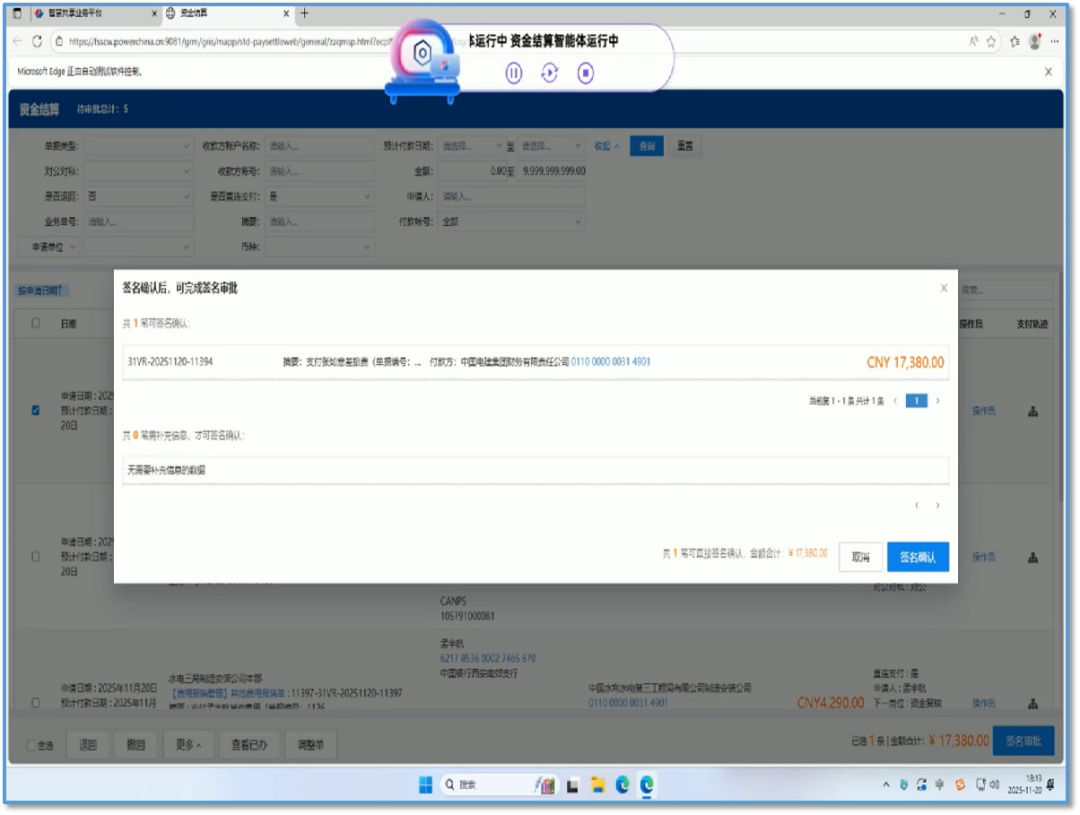Open the 是否退回 dropdown
This screenshot has width=1080, height=815.
coord(138,196)
